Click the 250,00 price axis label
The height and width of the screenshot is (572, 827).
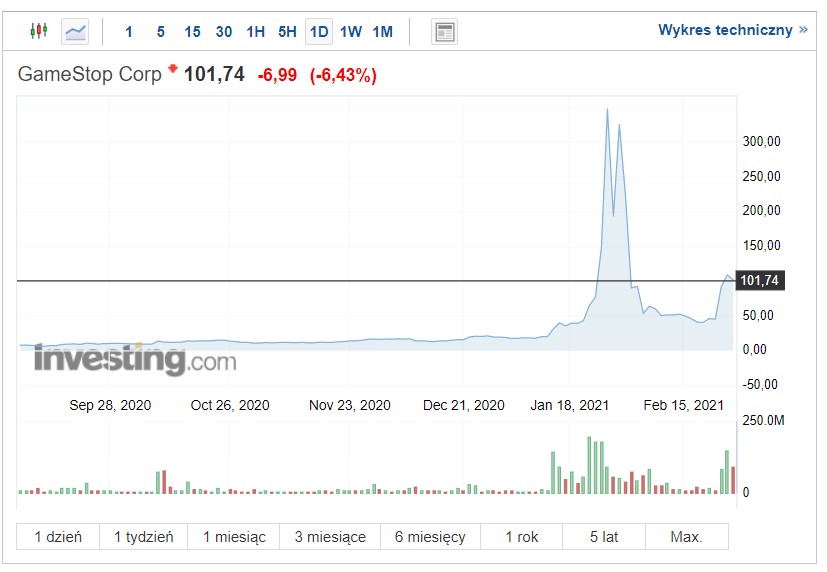pos(762,176)
